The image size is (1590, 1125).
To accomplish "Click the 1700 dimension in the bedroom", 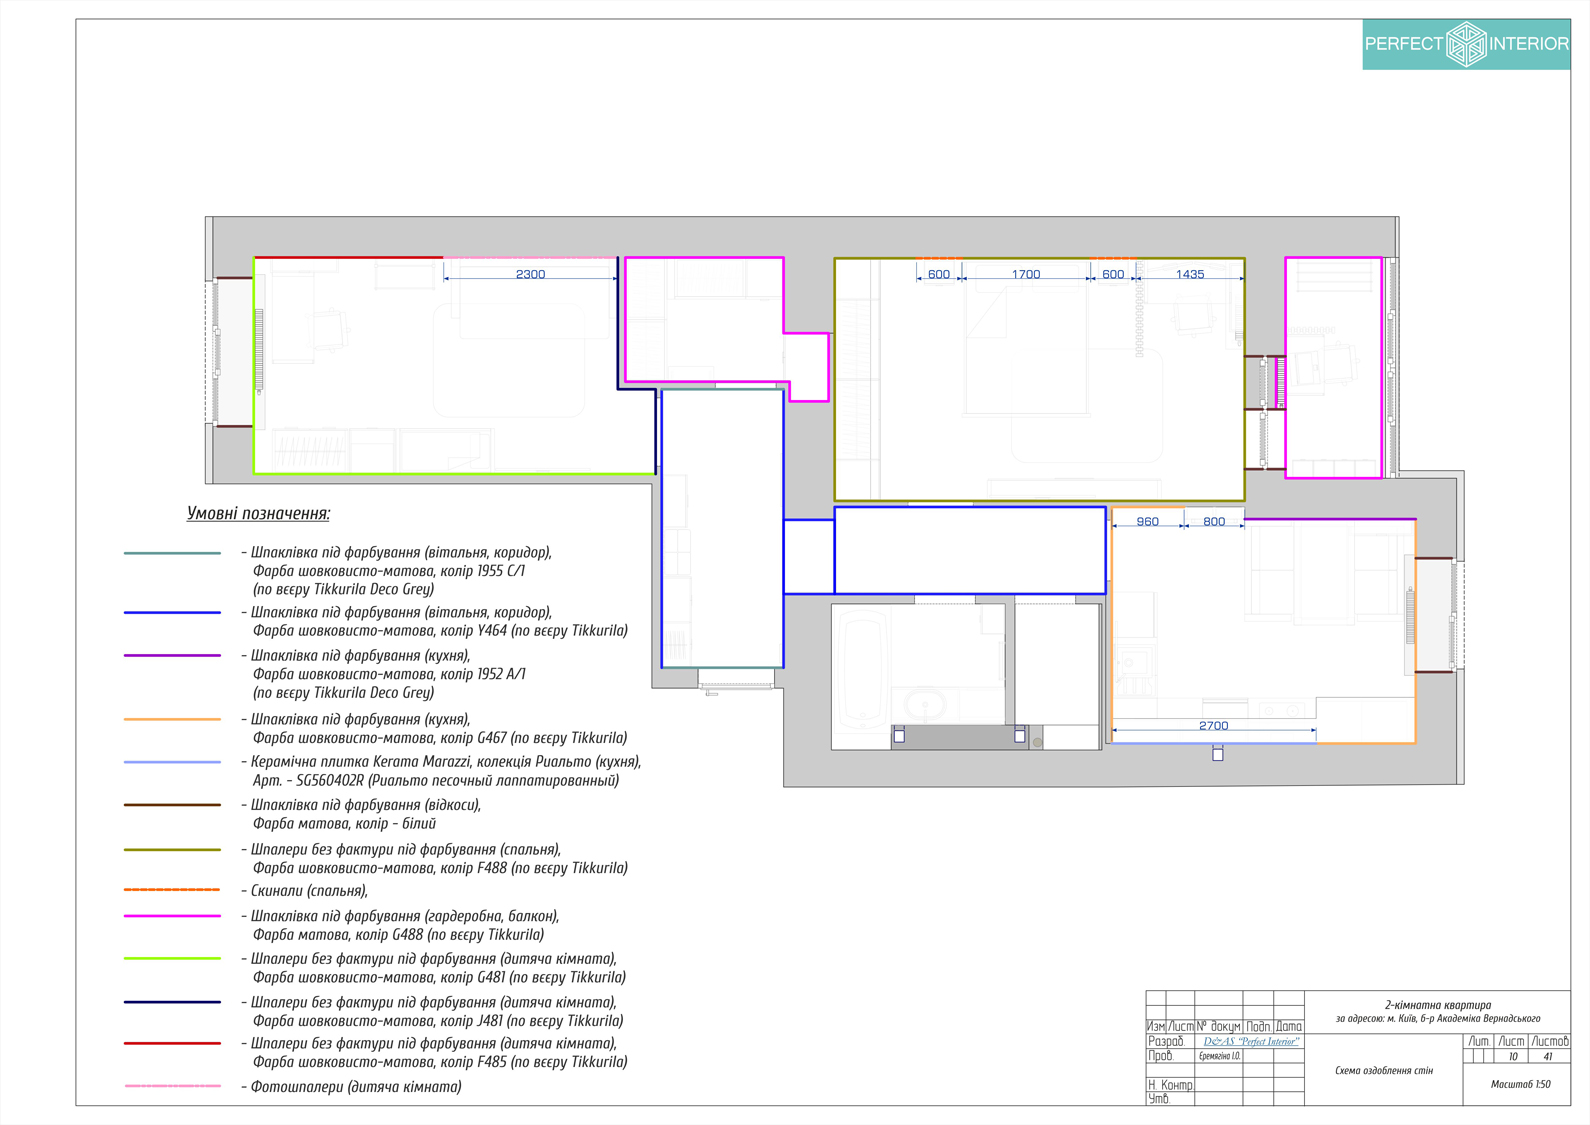I will pyautogui.click(x=1026, y=274).
